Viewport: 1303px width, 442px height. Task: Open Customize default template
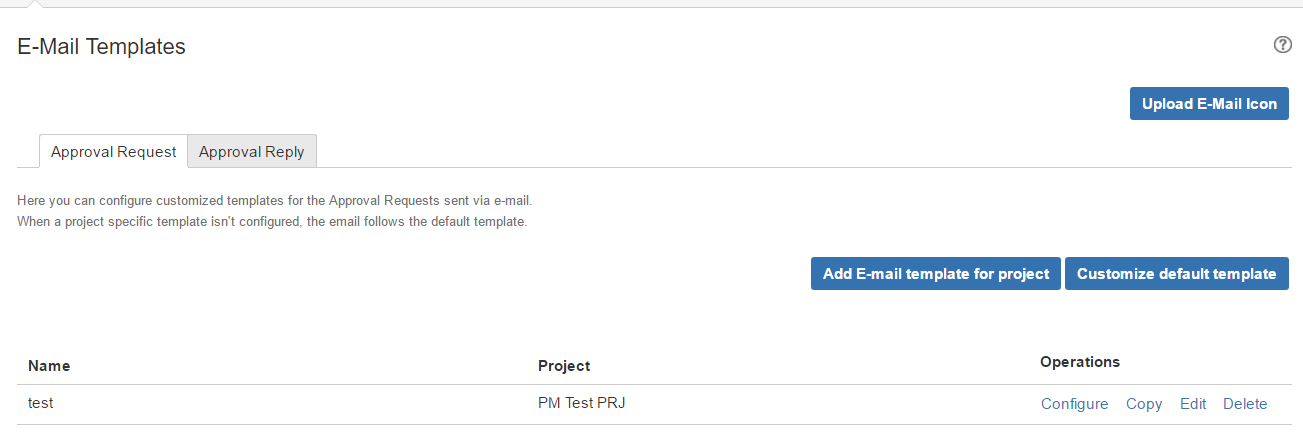click(1176, 274)
